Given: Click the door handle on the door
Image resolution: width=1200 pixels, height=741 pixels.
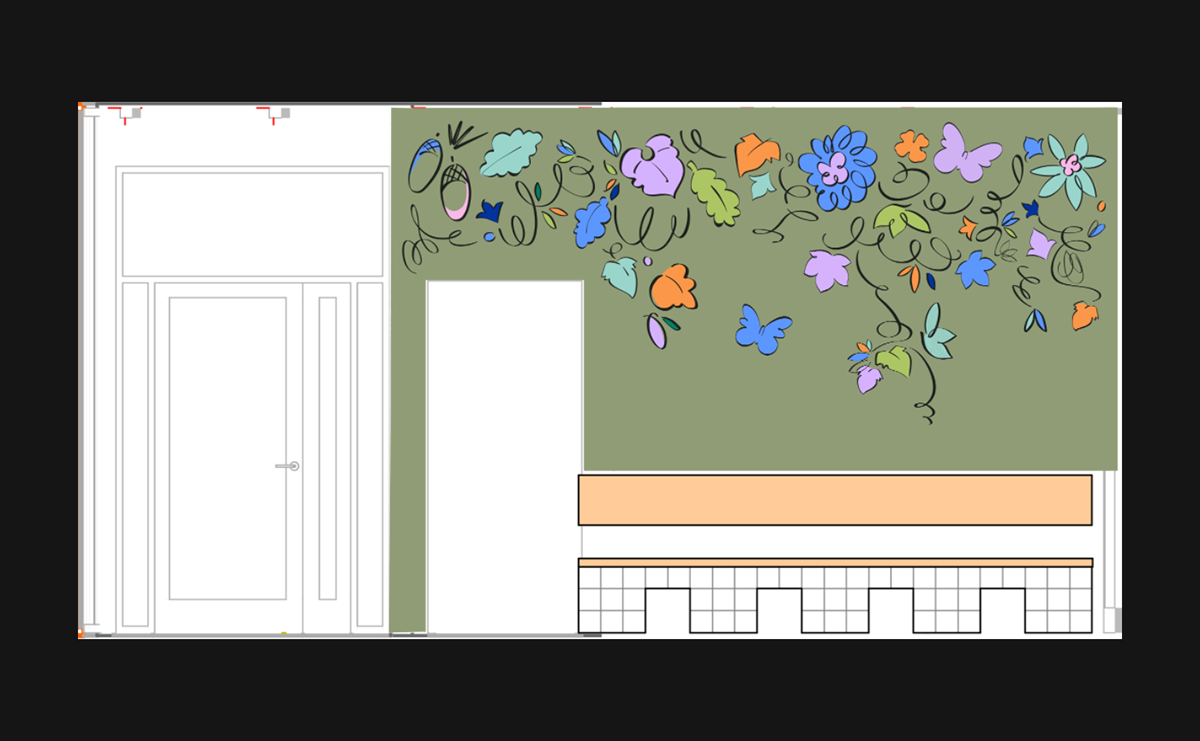Looking at the screenshot, I should [x=289, y=466].
